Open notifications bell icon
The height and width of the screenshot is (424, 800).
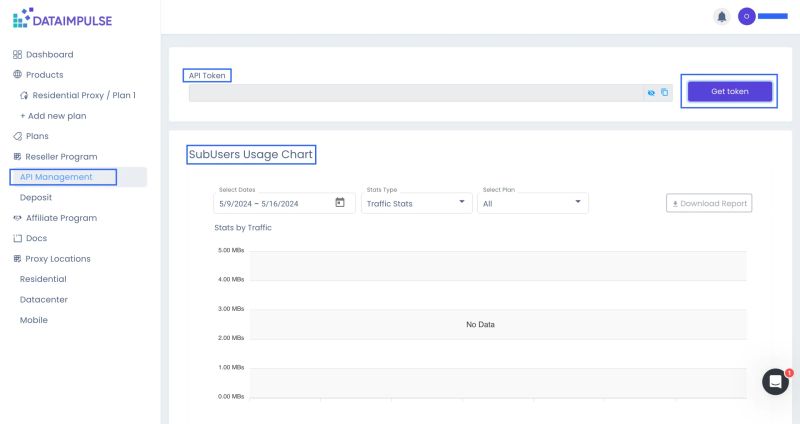pos(721,17)
